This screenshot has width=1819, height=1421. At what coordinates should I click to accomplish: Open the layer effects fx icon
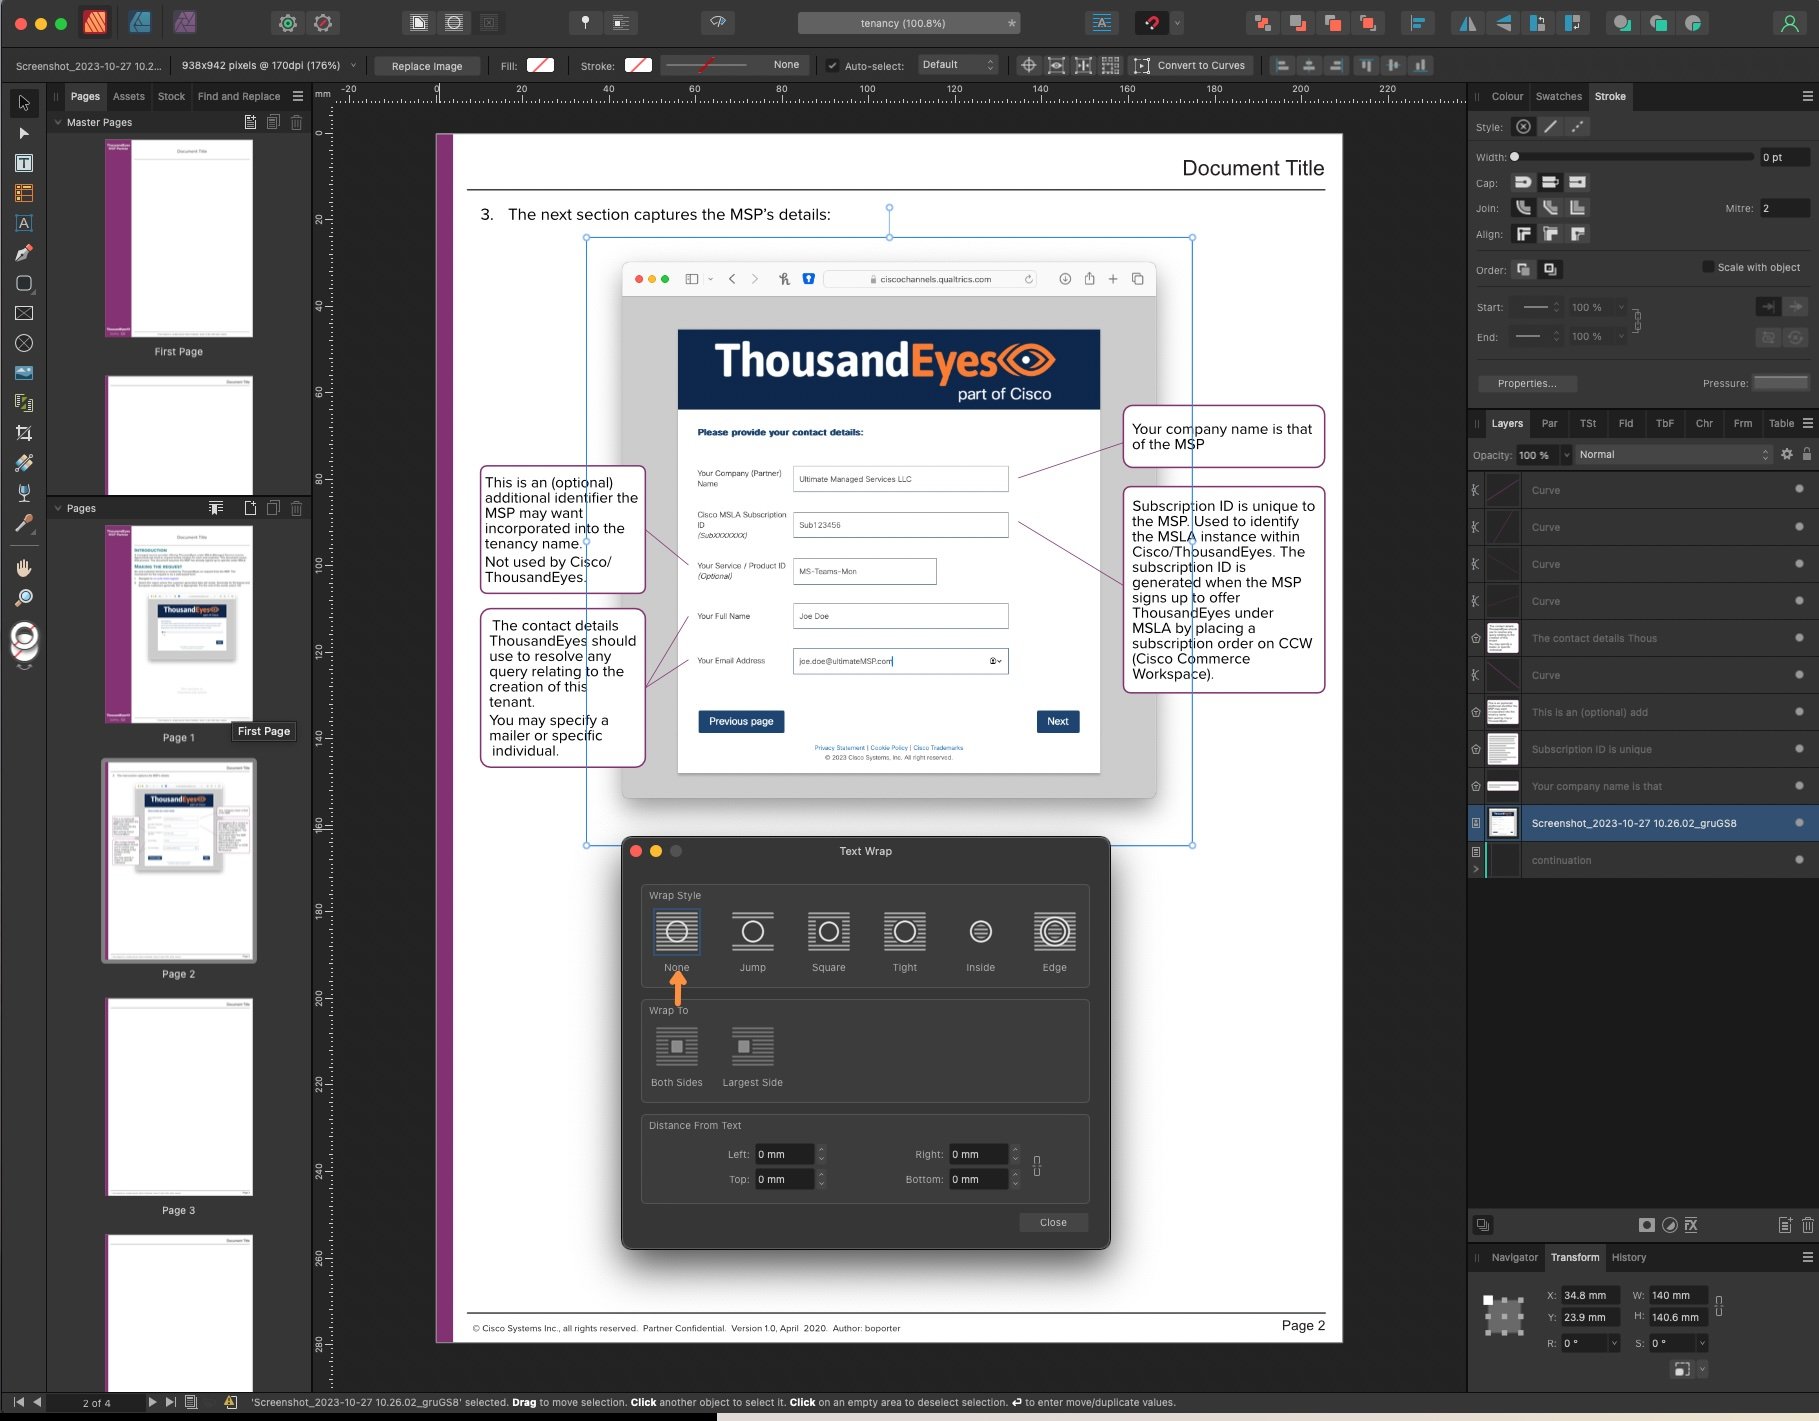pos(1691,1225)
